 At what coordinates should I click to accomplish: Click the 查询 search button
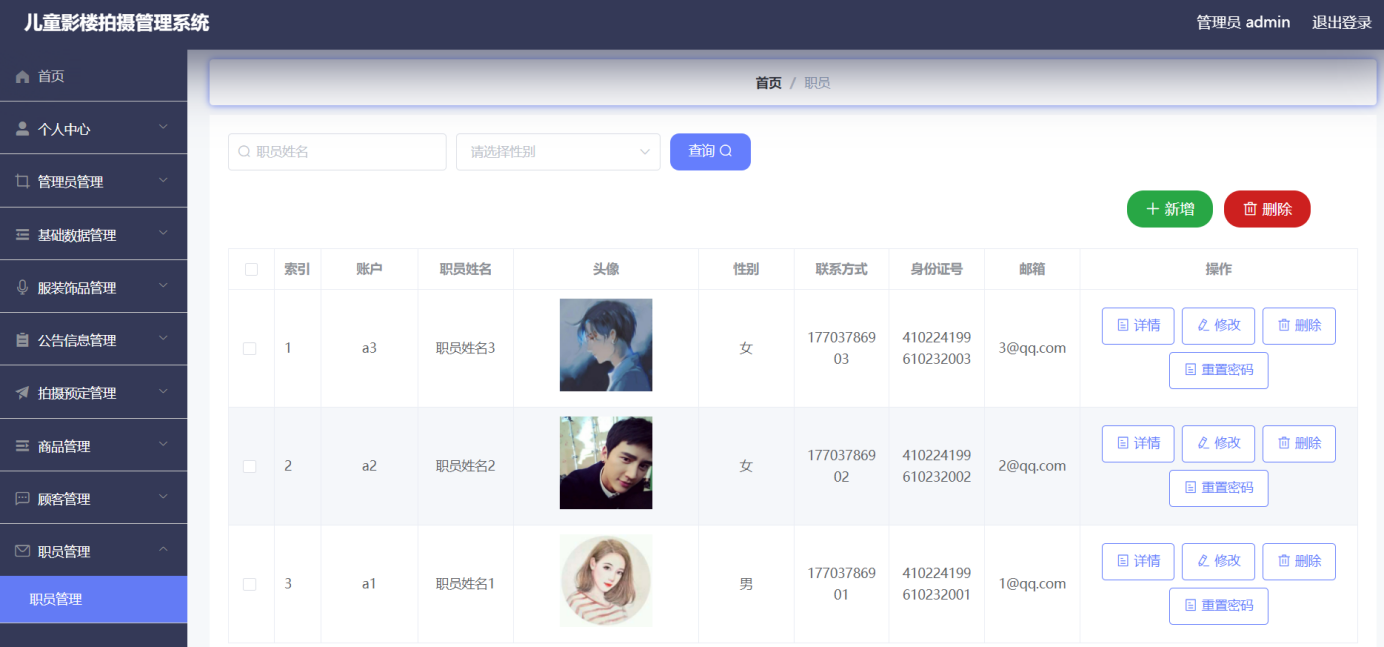pyautogui.click(x=710, y=151)
